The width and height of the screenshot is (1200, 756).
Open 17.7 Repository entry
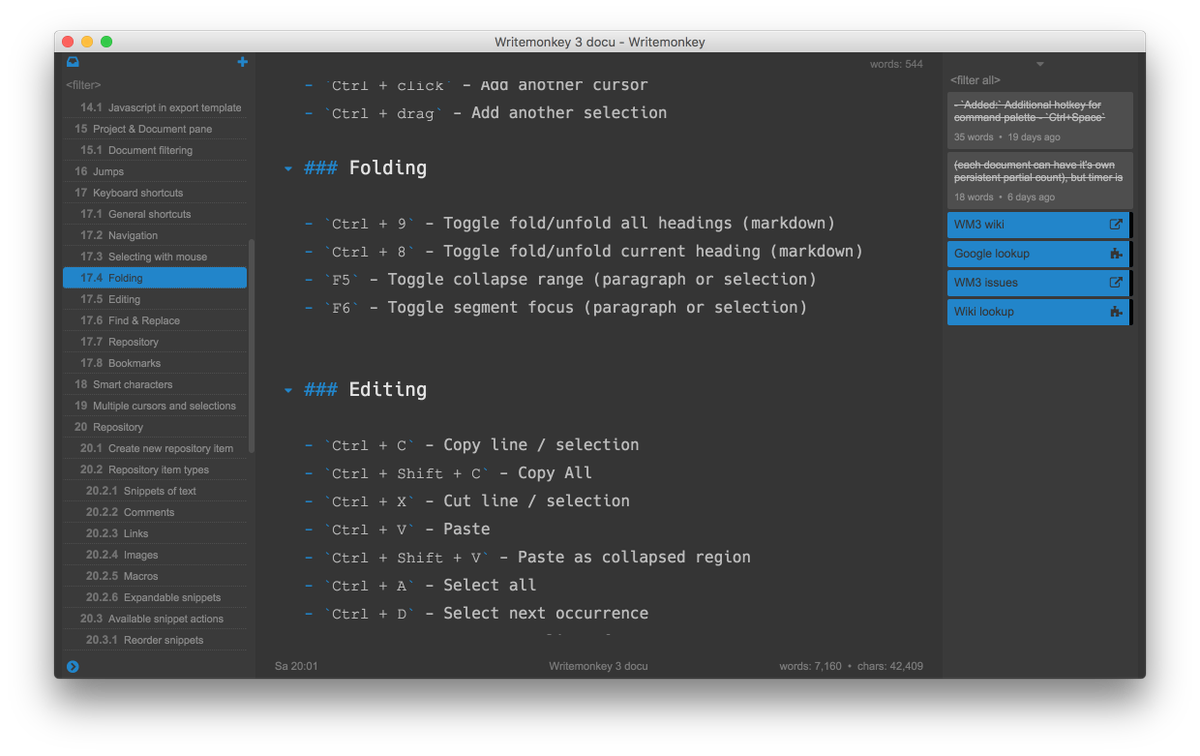[155, 342]
